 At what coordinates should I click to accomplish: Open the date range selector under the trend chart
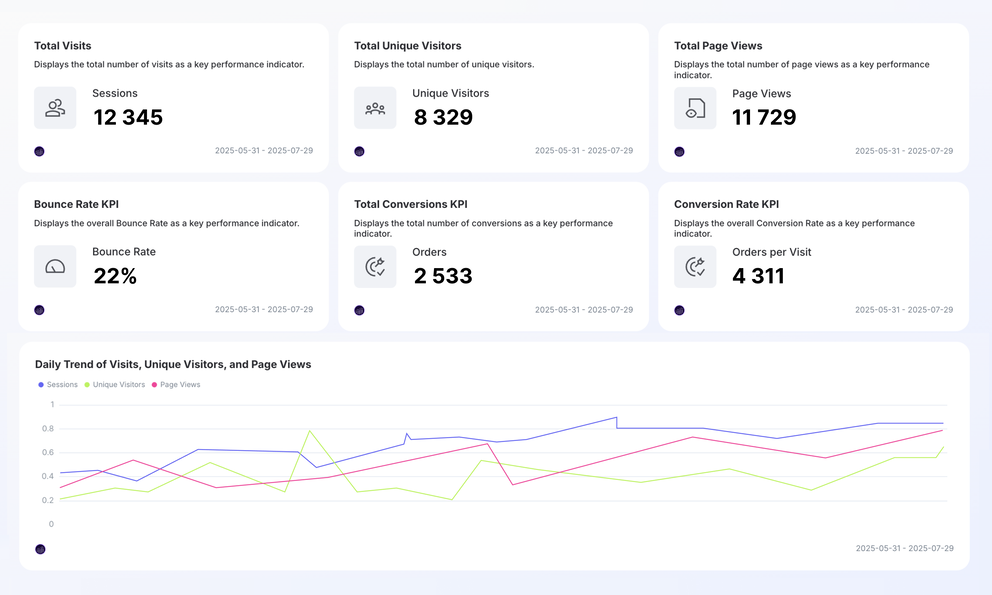coord(903,548)
